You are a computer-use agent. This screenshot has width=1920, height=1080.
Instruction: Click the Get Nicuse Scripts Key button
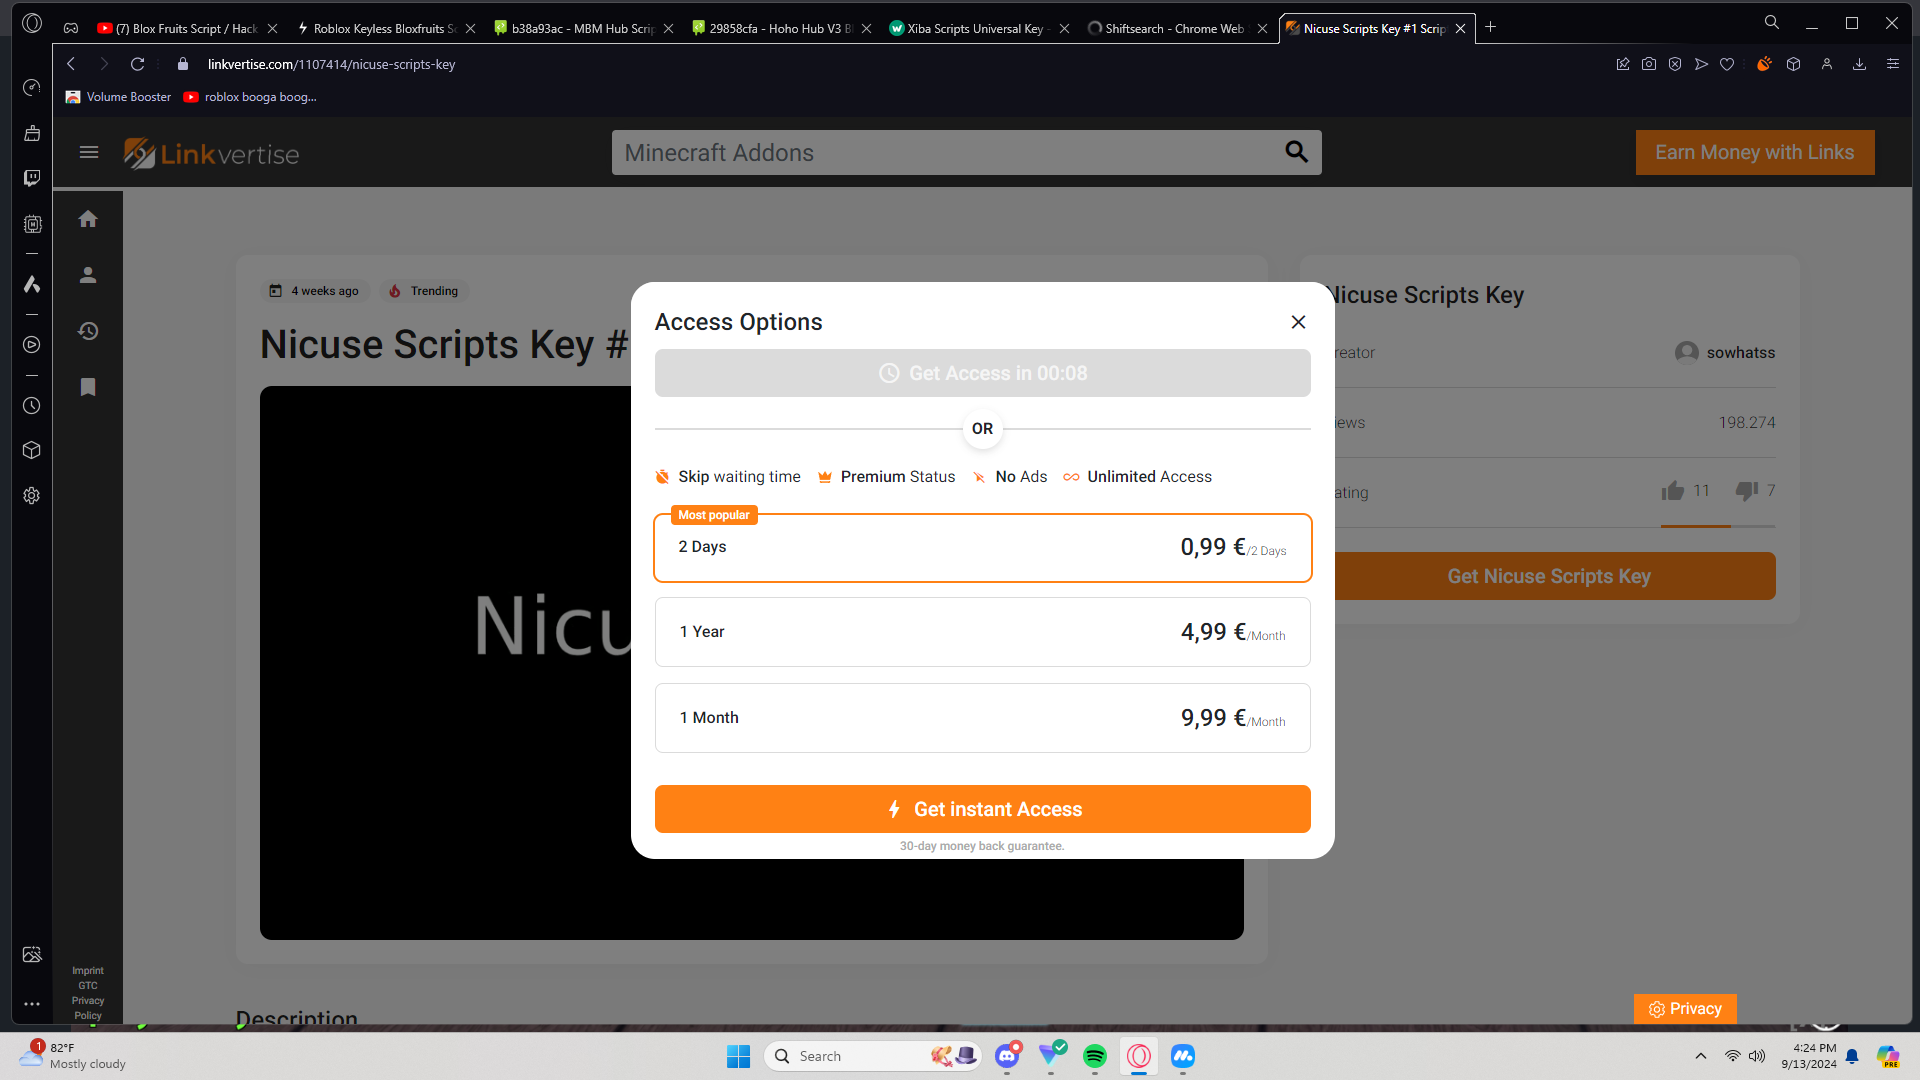pos(1555,576)
